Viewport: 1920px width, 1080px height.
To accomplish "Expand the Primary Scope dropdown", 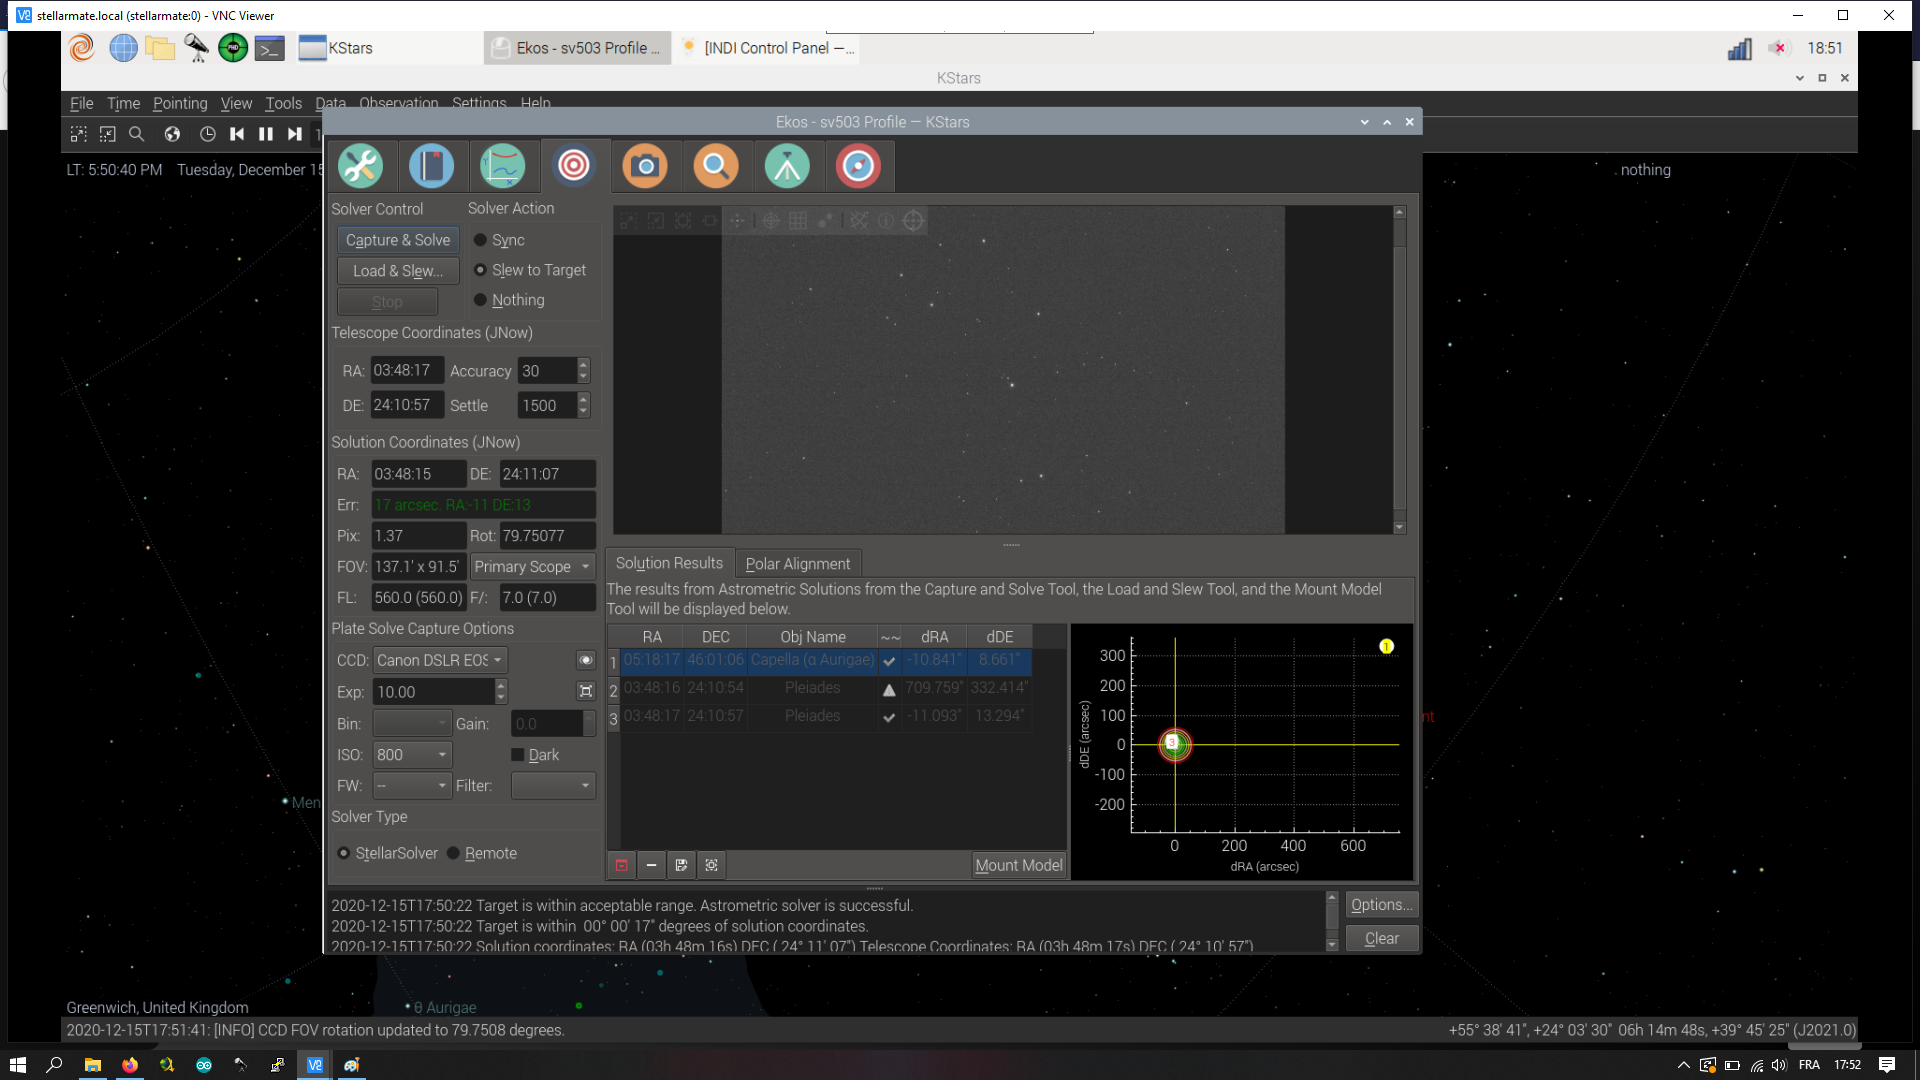I will tap(533, 566).
